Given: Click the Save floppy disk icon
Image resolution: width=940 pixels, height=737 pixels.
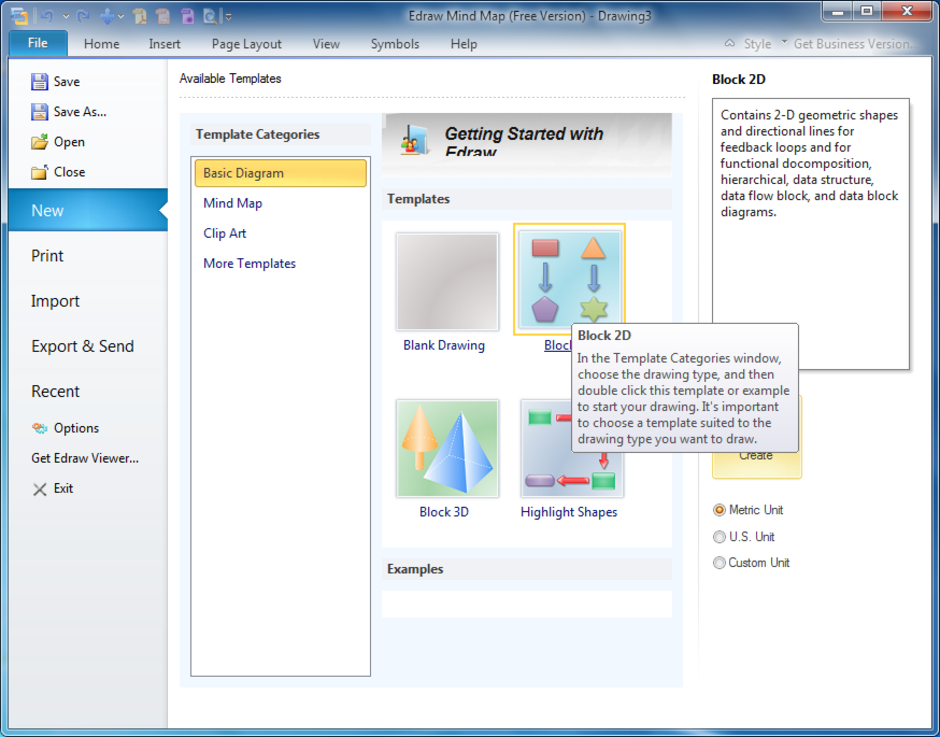Looking at the screenshot, I should [x=40, y=82].
